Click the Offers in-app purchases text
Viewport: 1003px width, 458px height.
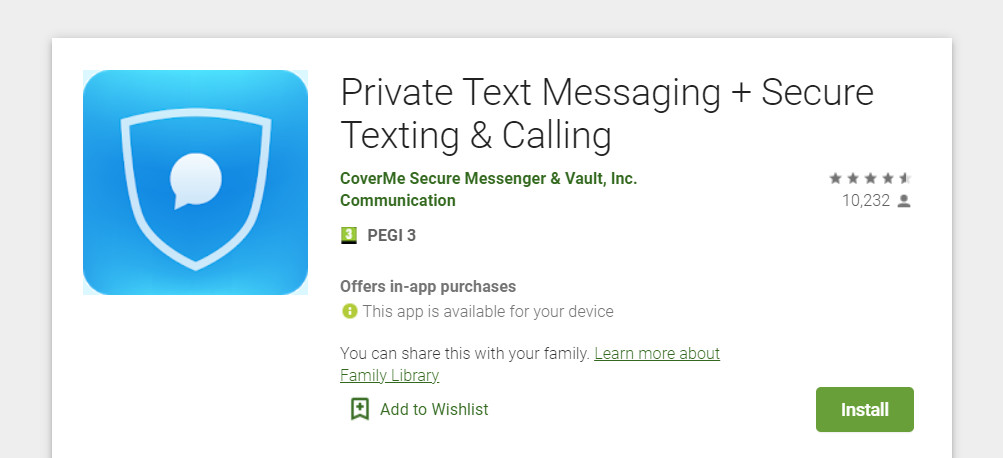428,286
